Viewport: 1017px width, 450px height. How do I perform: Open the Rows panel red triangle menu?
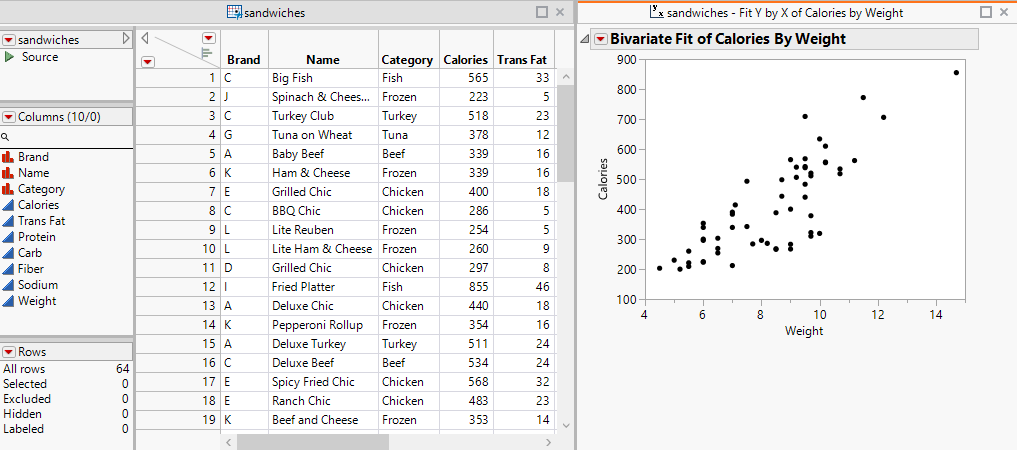pyautogui.click(x=9, y=352)
